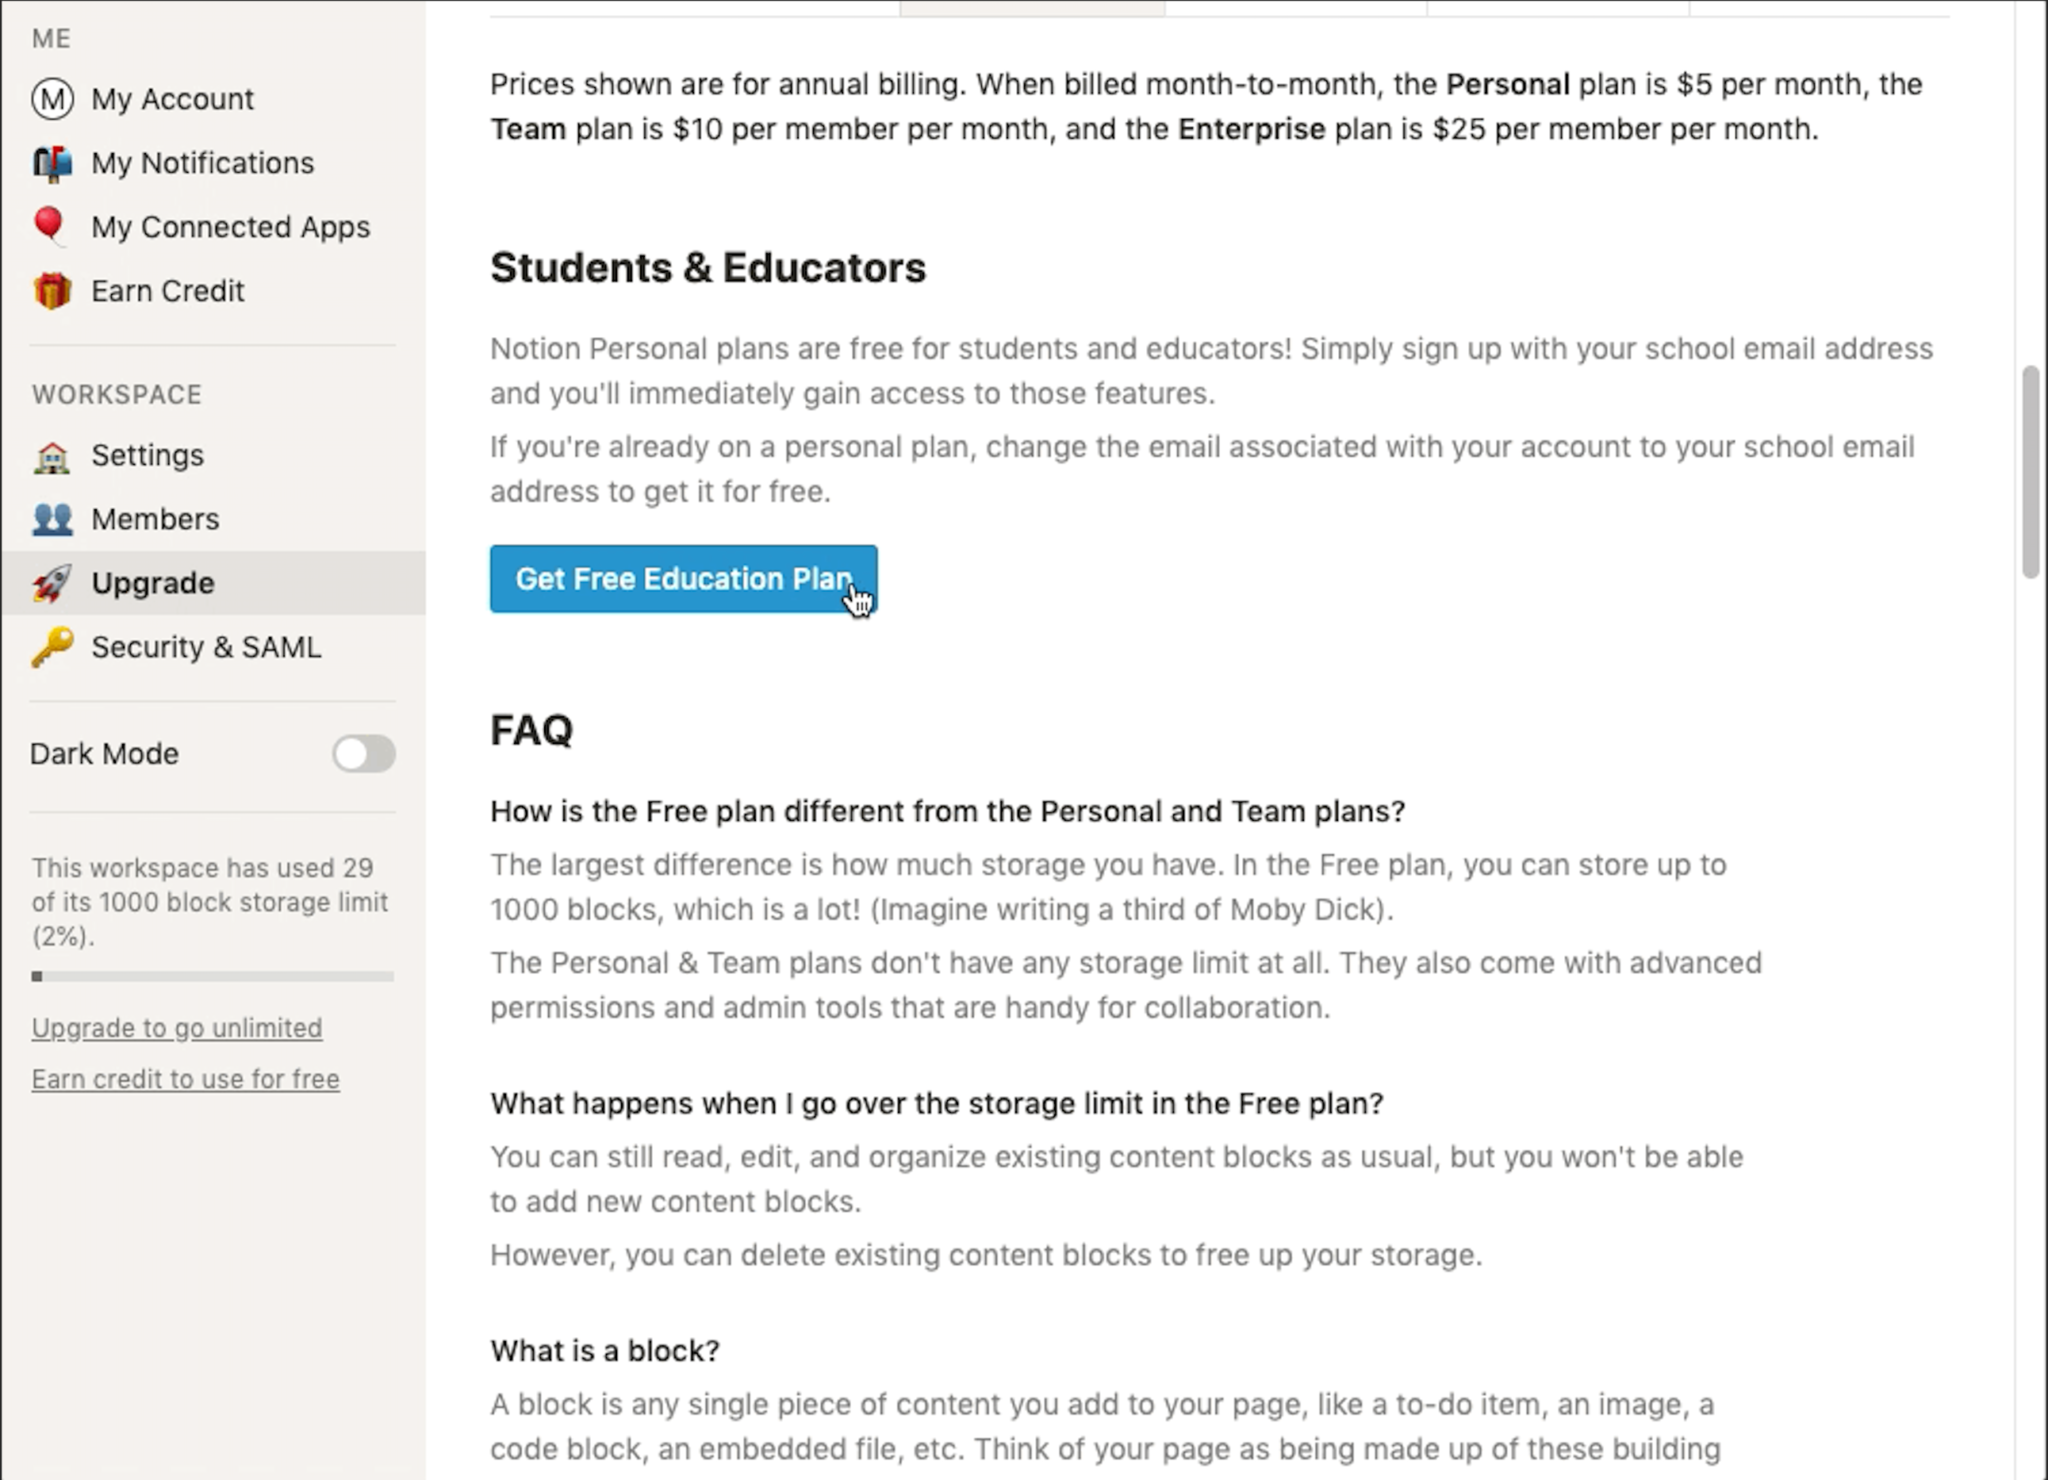Open My Notifications in sidebar
Screen dimensions: 2048x1480
click(202, 163)
